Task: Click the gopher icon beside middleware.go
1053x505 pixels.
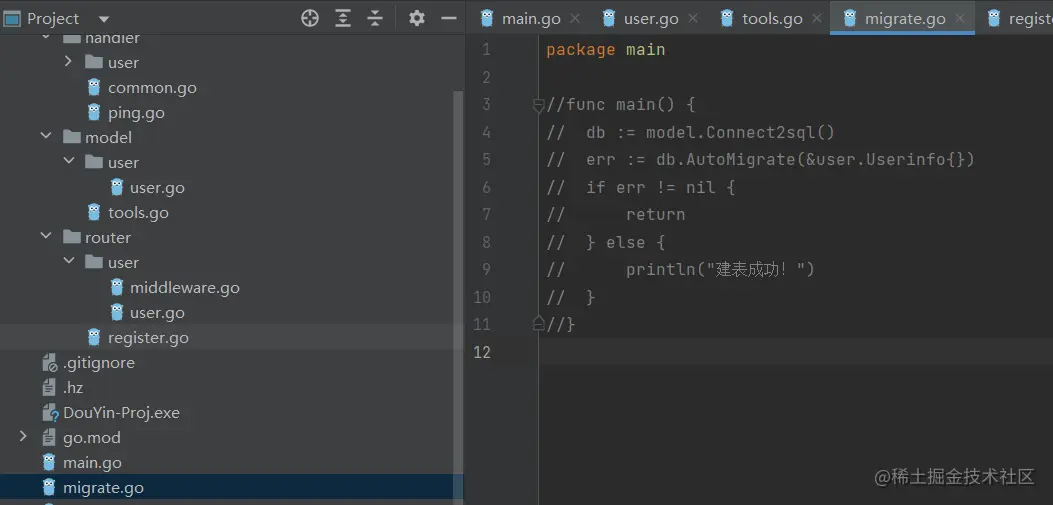Action: coord(117,287)
